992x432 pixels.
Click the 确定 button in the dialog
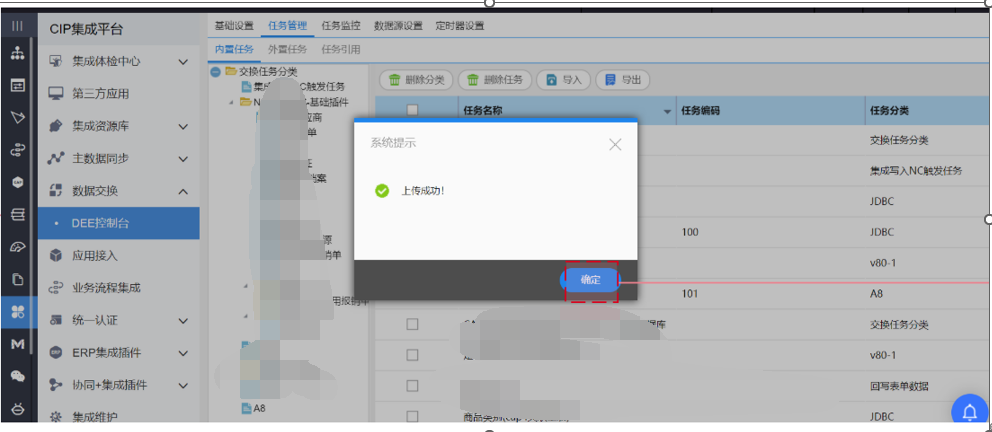click(x=590, y=280)
